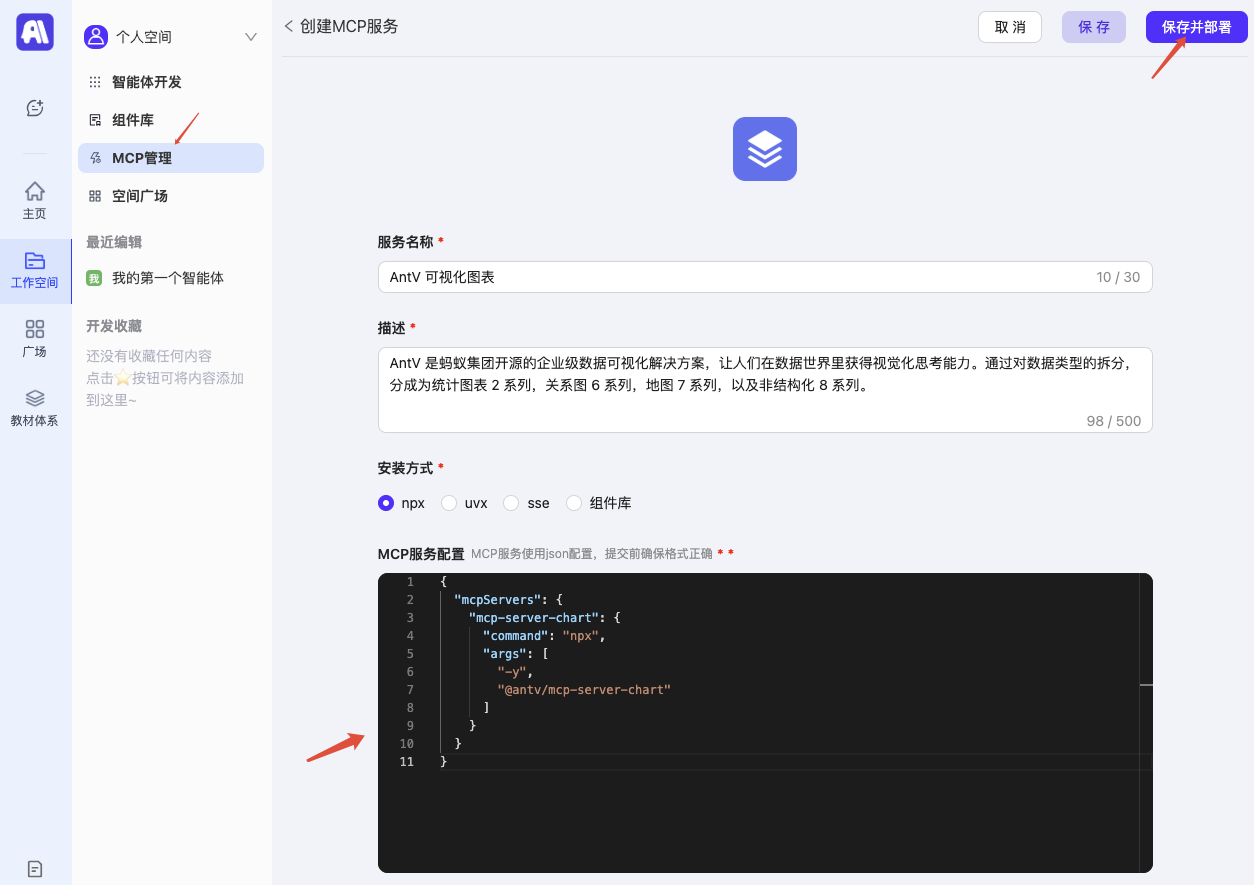Click the 最近编辑 section heading
Viewport: 1254px width, 885px height.
coord(114,242)
